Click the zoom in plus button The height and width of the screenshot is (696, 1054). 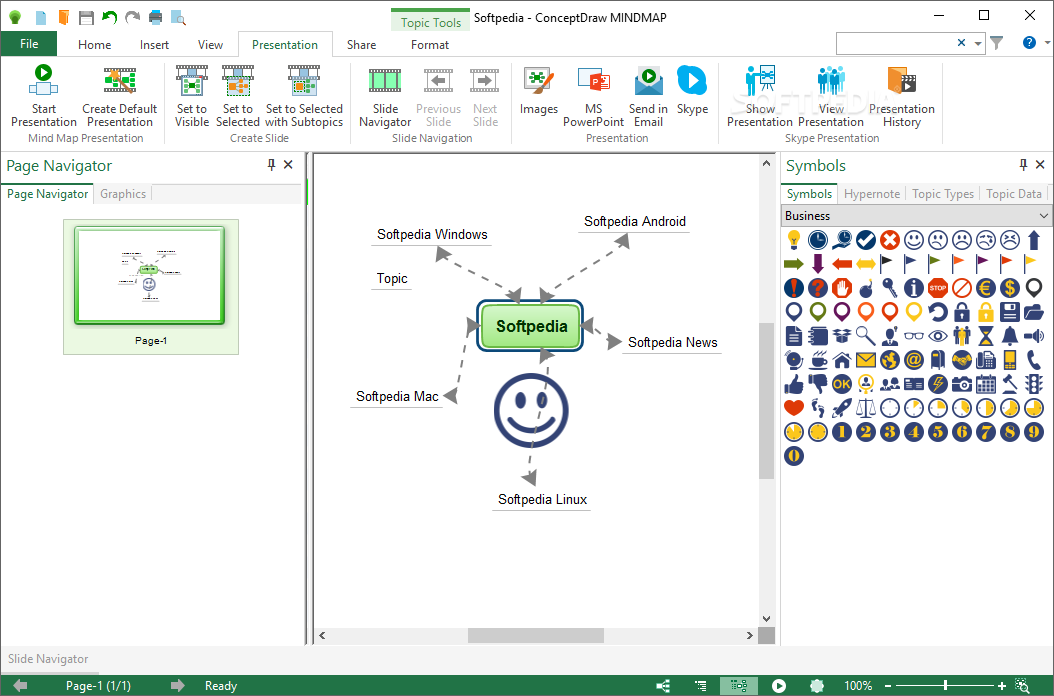1002,686
